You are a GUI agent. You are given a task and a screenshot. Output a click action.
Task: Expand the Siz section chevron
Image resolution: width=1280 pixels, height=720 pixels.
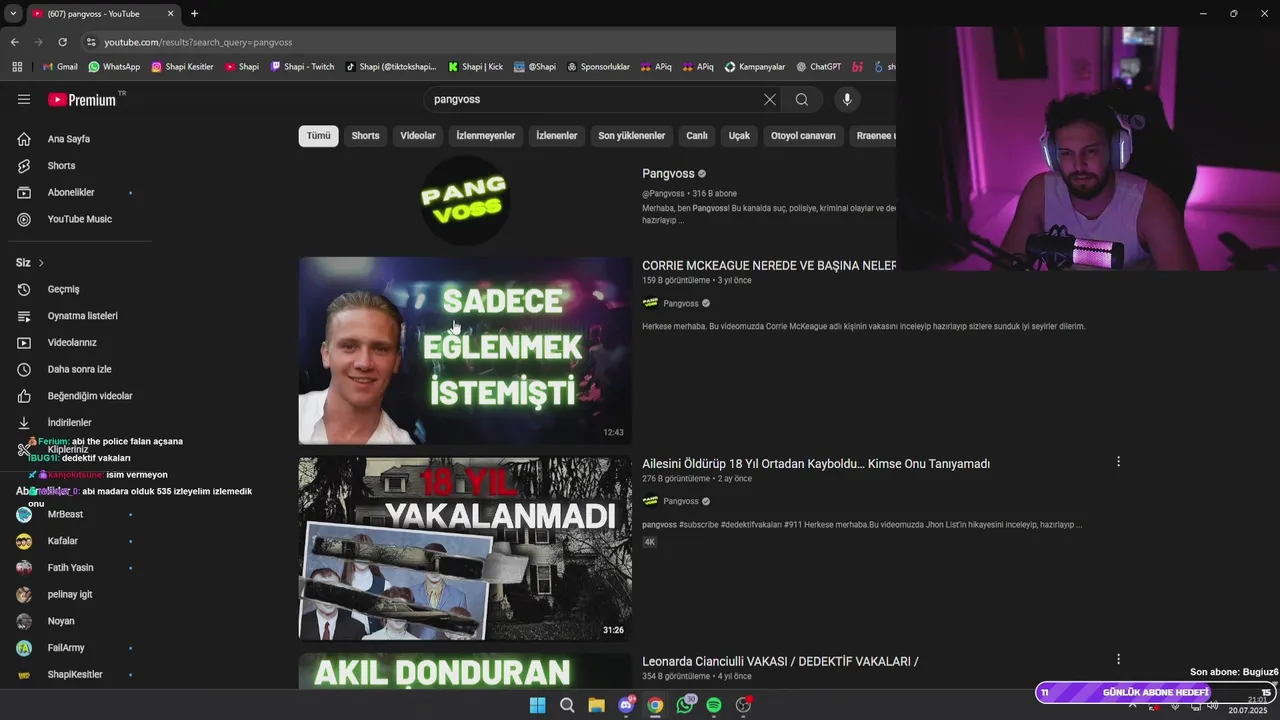click(x=41, y=263)
